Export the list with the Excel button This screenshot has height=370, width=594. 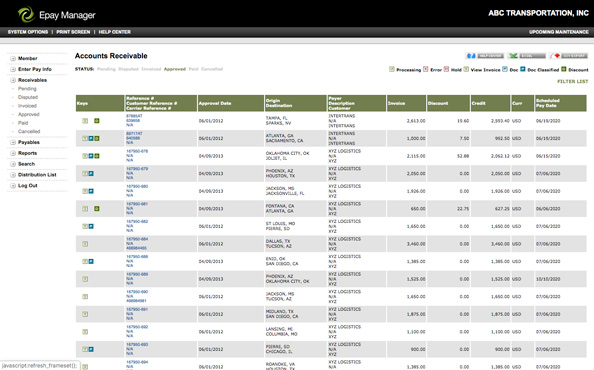(527, 56)
